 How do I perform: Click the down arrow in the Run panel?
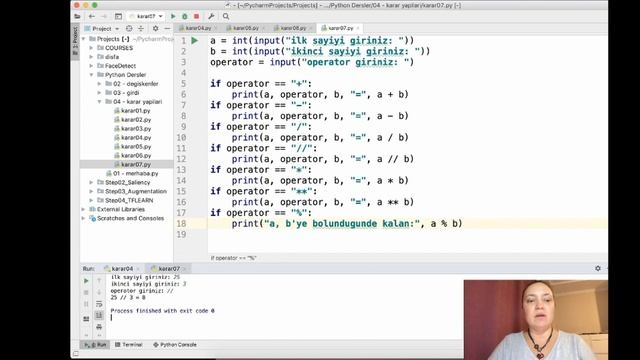pos(99,292)
